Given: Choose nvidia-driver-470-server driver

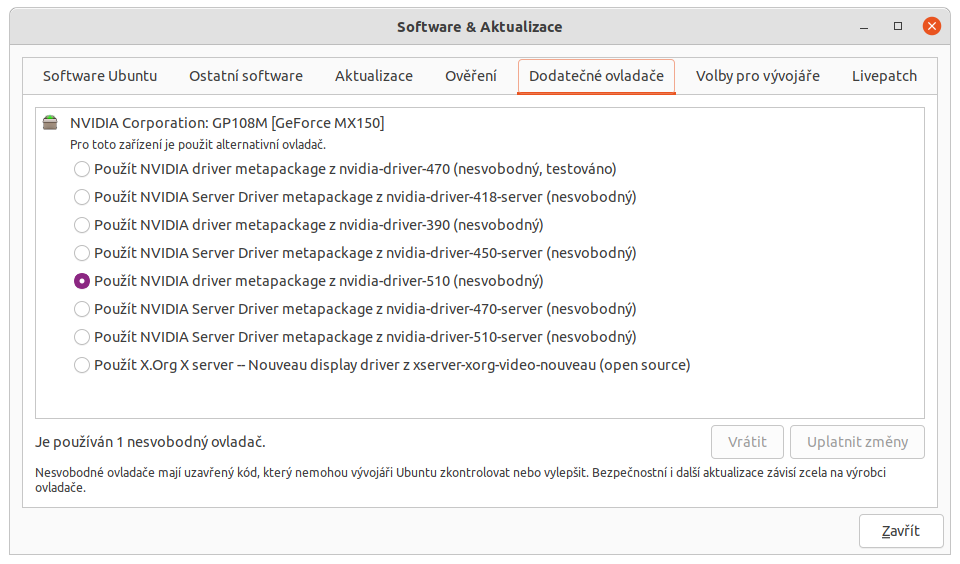Looking at the screenshot, I should (82, 309).
